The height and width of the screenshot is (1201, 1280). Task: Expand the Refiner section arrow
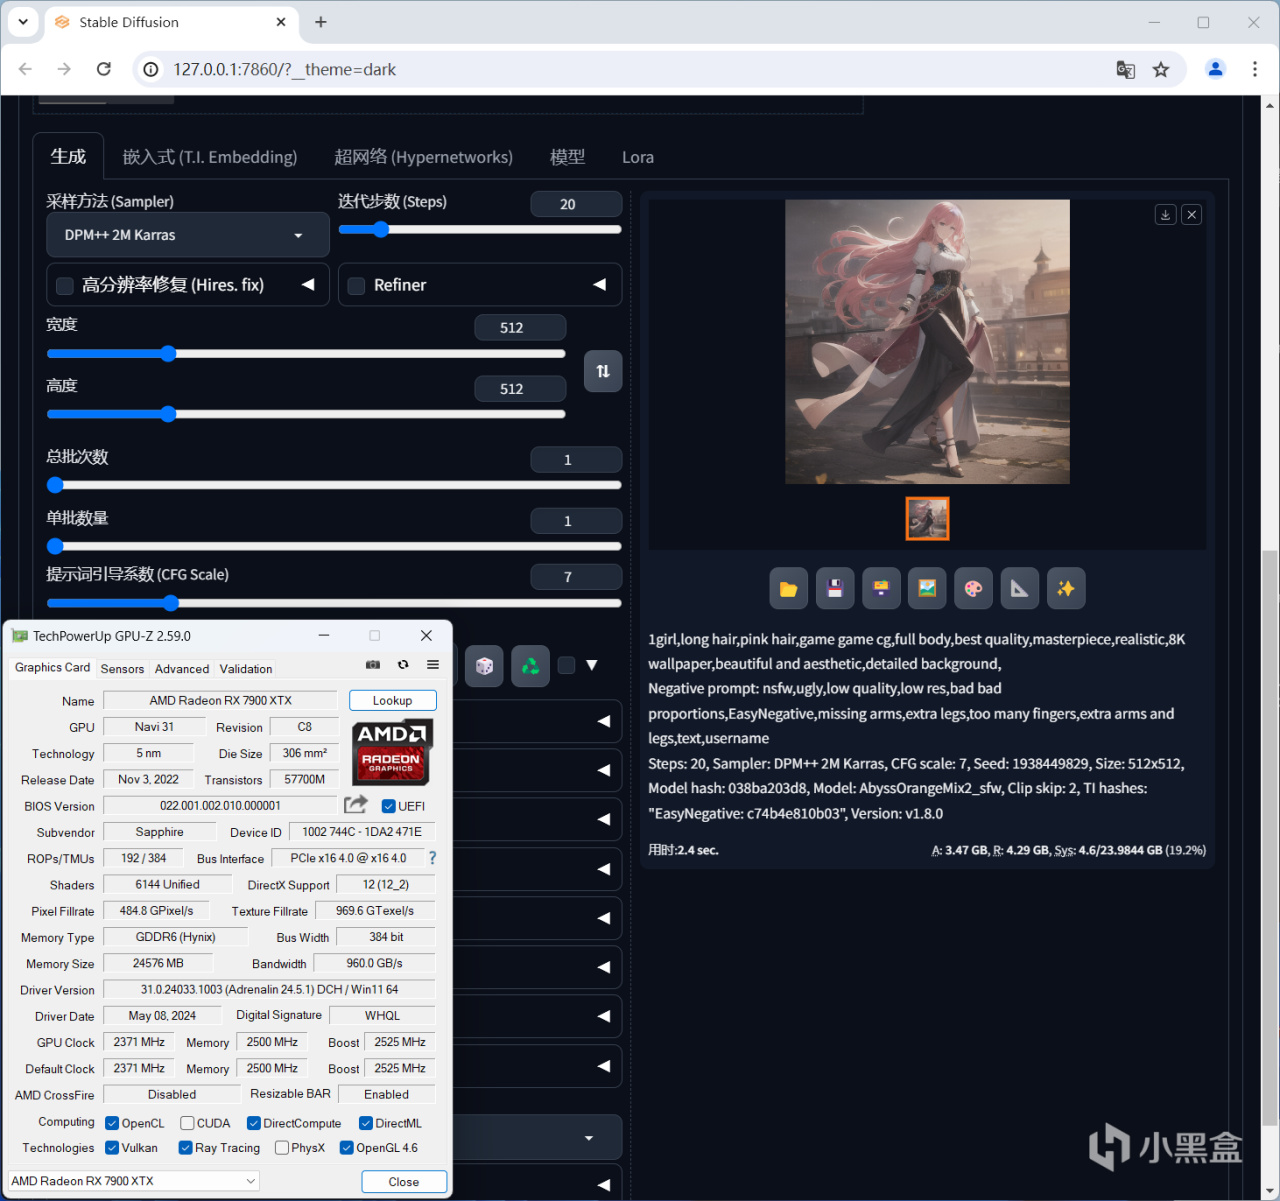click(x=600, y=285)
